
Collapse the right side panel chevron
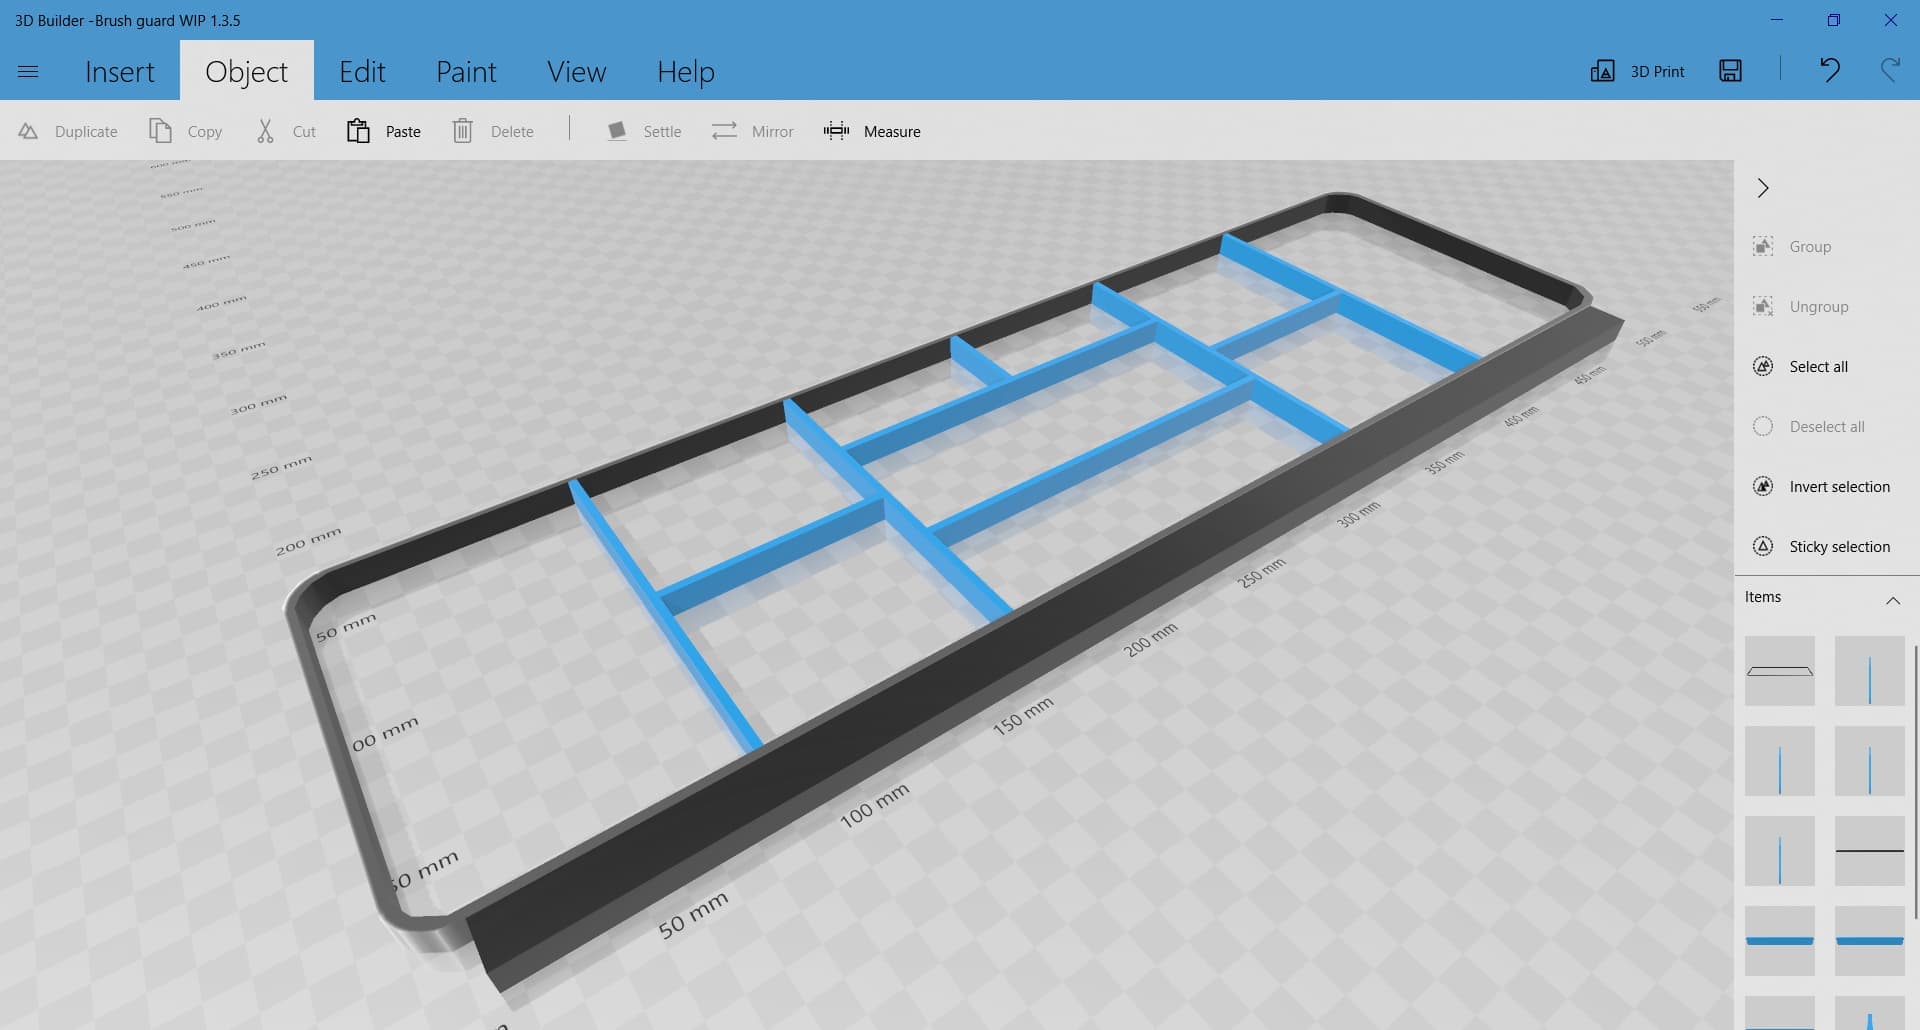1763,188
